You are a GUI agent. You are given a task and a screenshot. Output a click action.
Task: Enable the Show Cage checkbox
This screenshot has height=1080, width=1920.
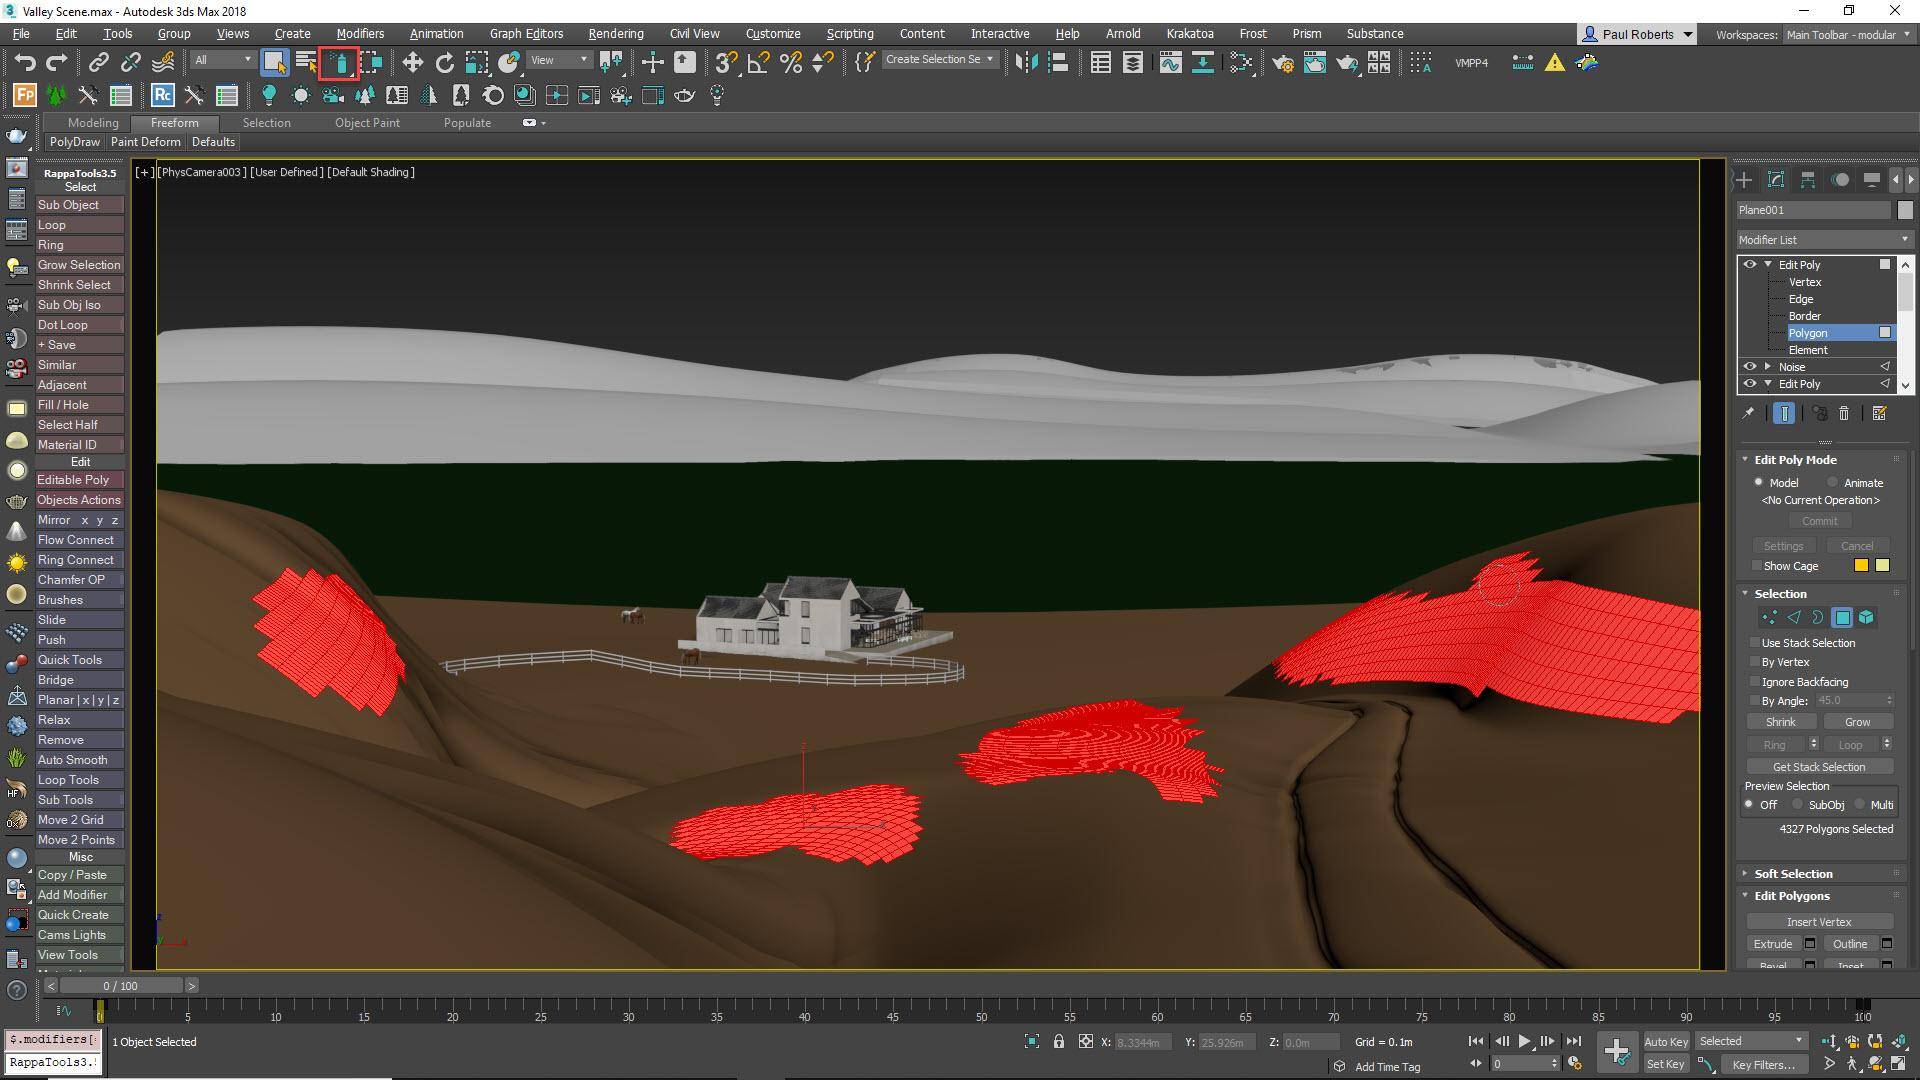pos(1757,566)
